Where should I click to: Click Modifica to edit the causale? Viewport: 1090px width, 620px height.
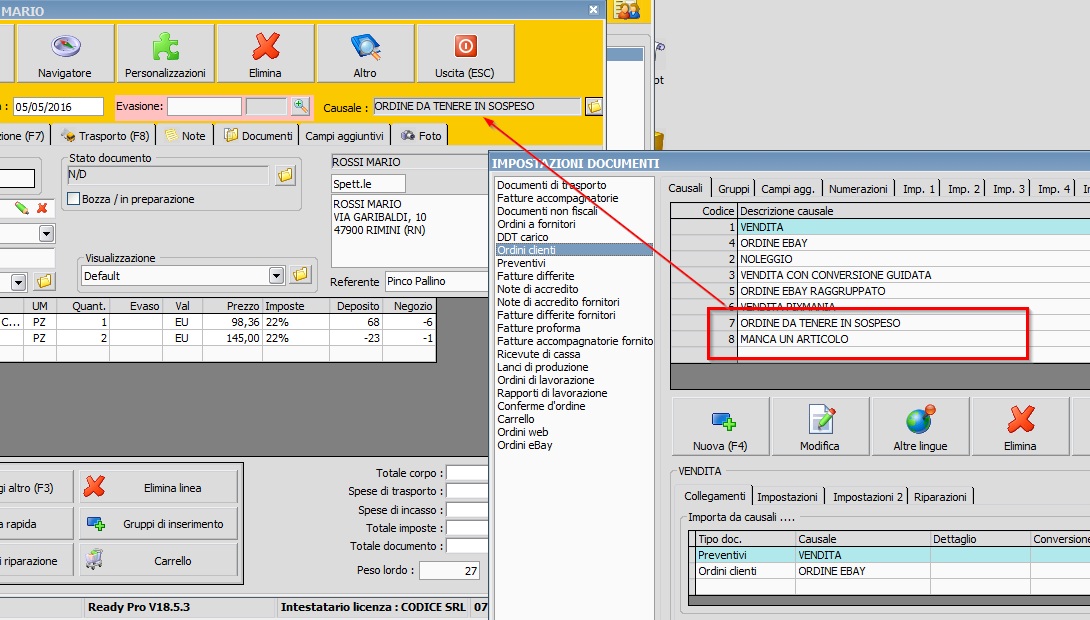[820, 427]
